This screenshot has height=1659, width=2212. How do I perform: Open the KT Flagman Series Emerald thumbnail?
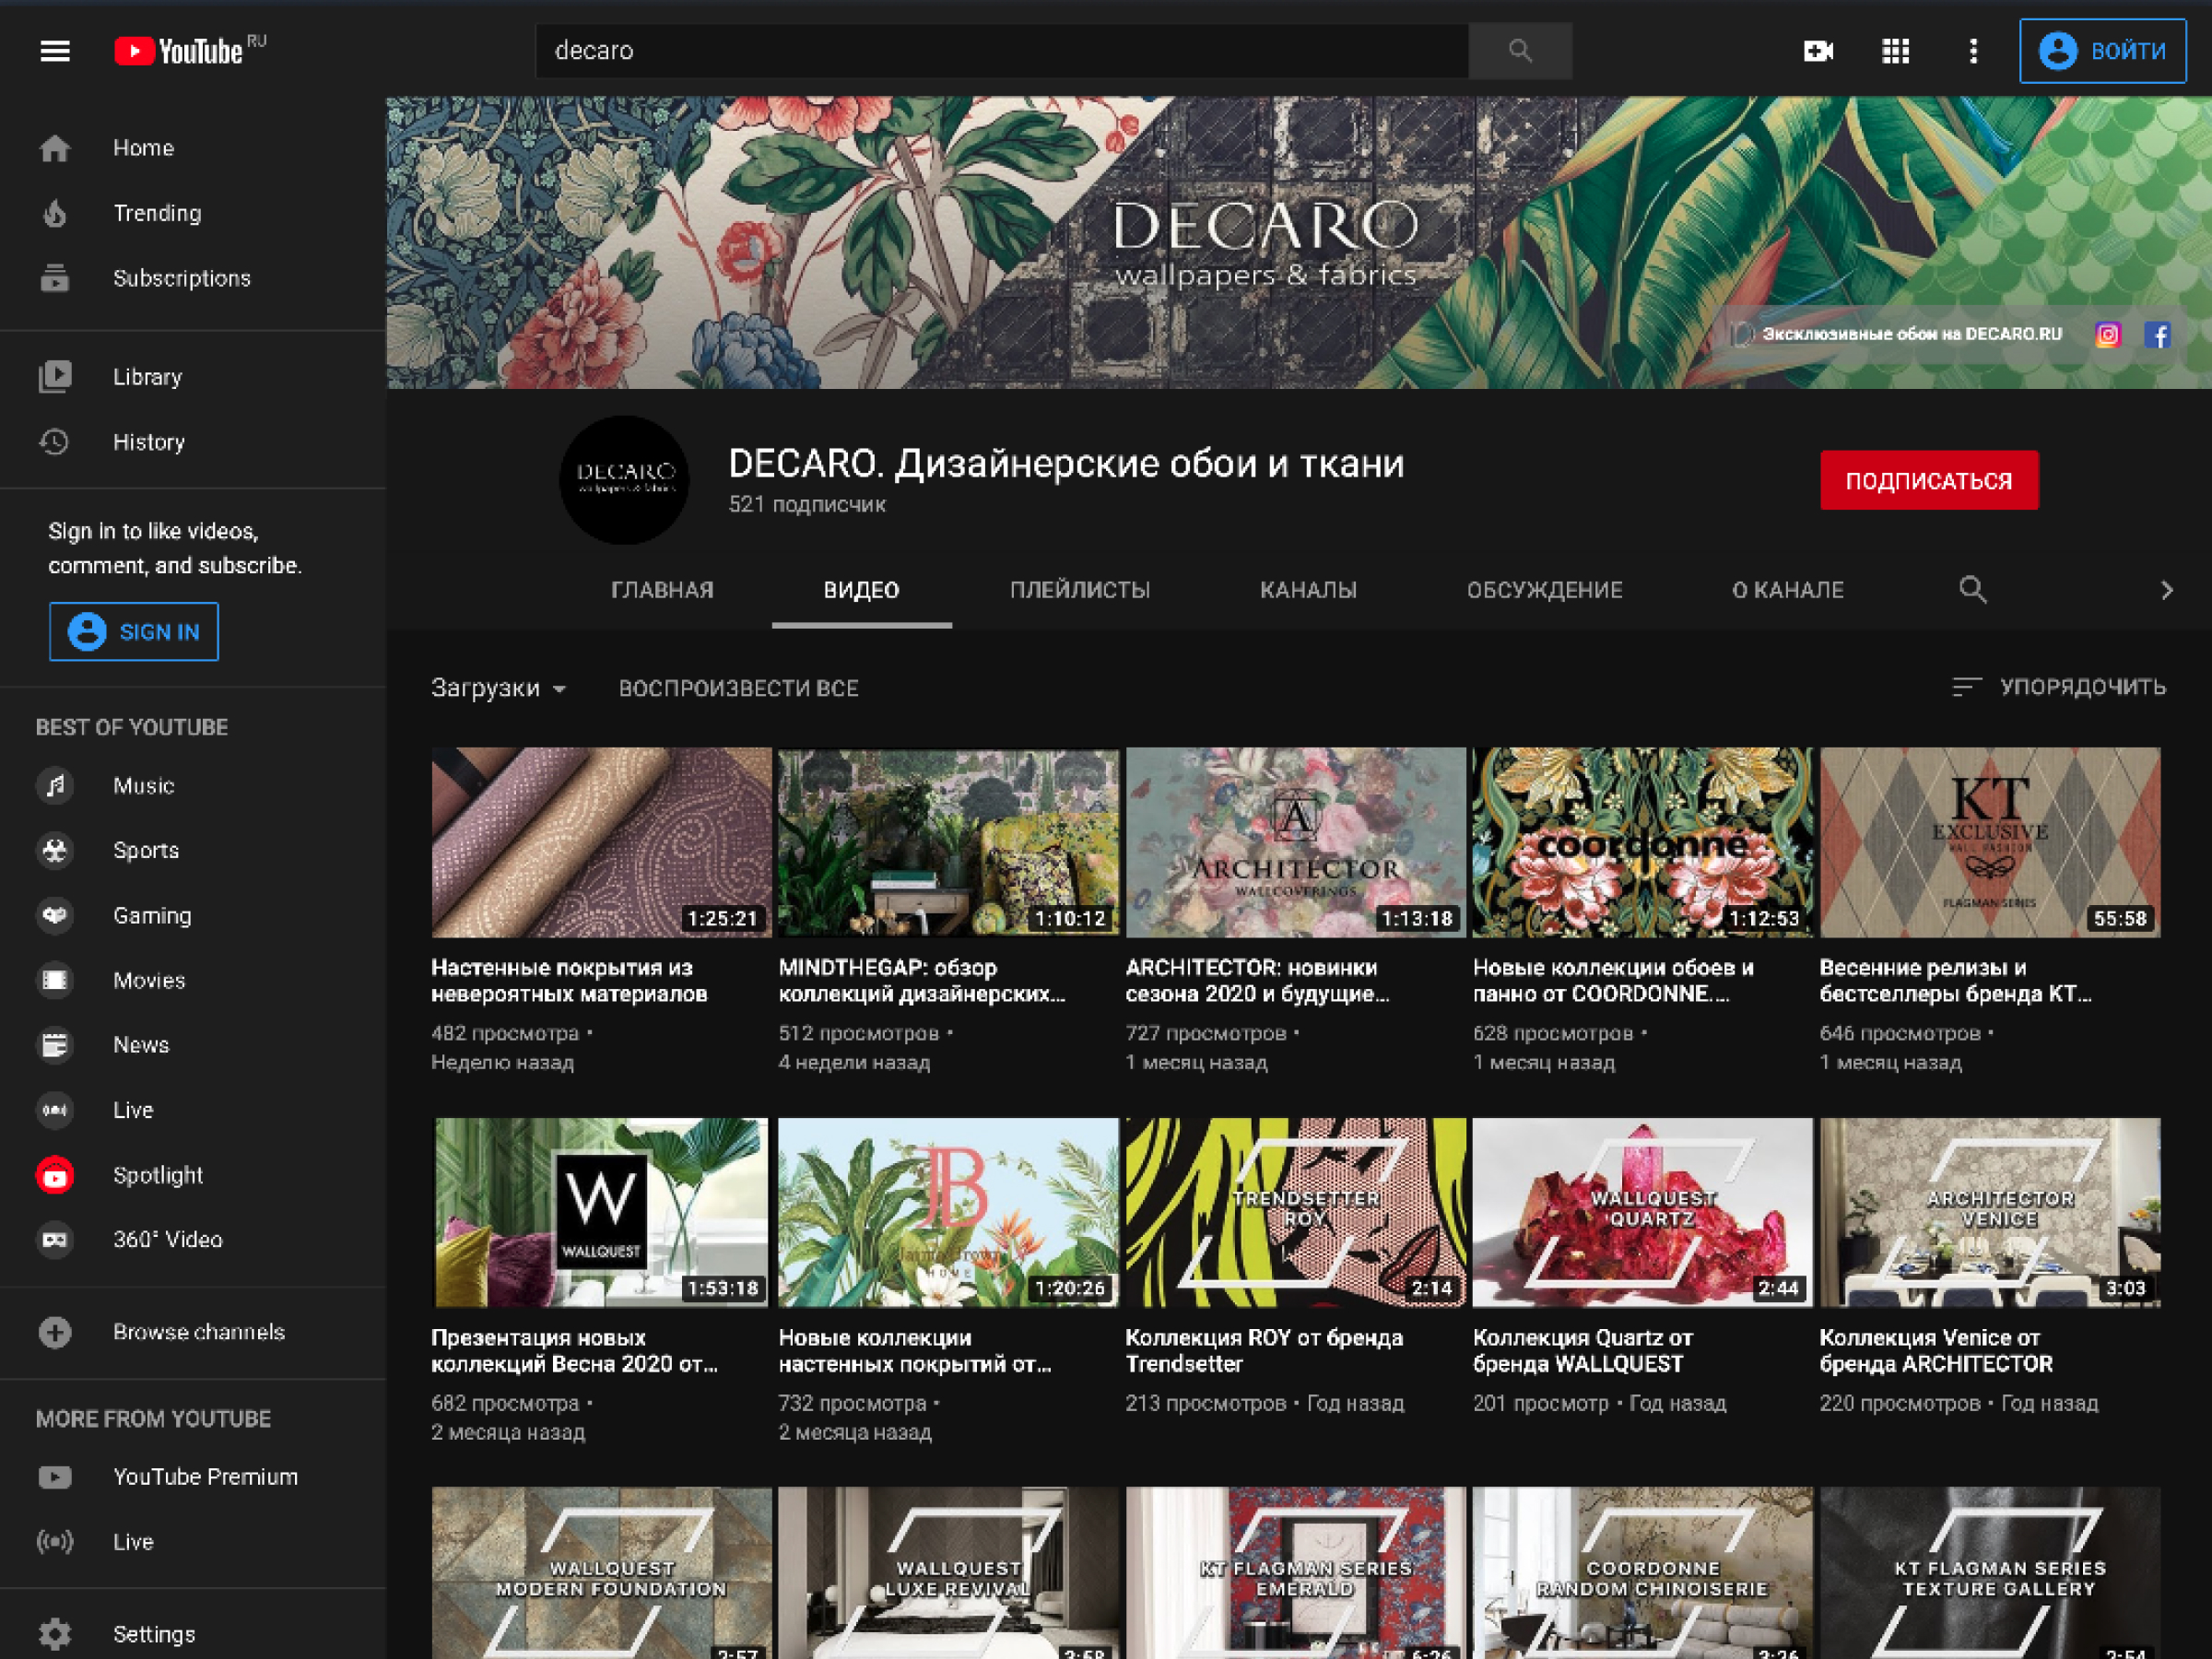tap(1295, 1573)
